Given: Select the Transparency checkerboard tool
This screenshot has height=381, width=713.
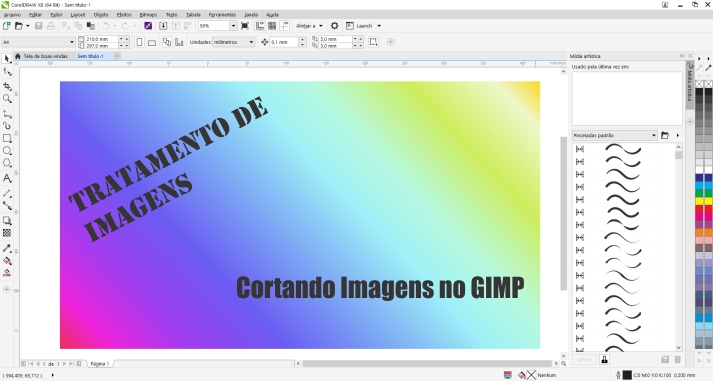Looking at the screenshot, I should pyautogui.click(x=7, y=233).
